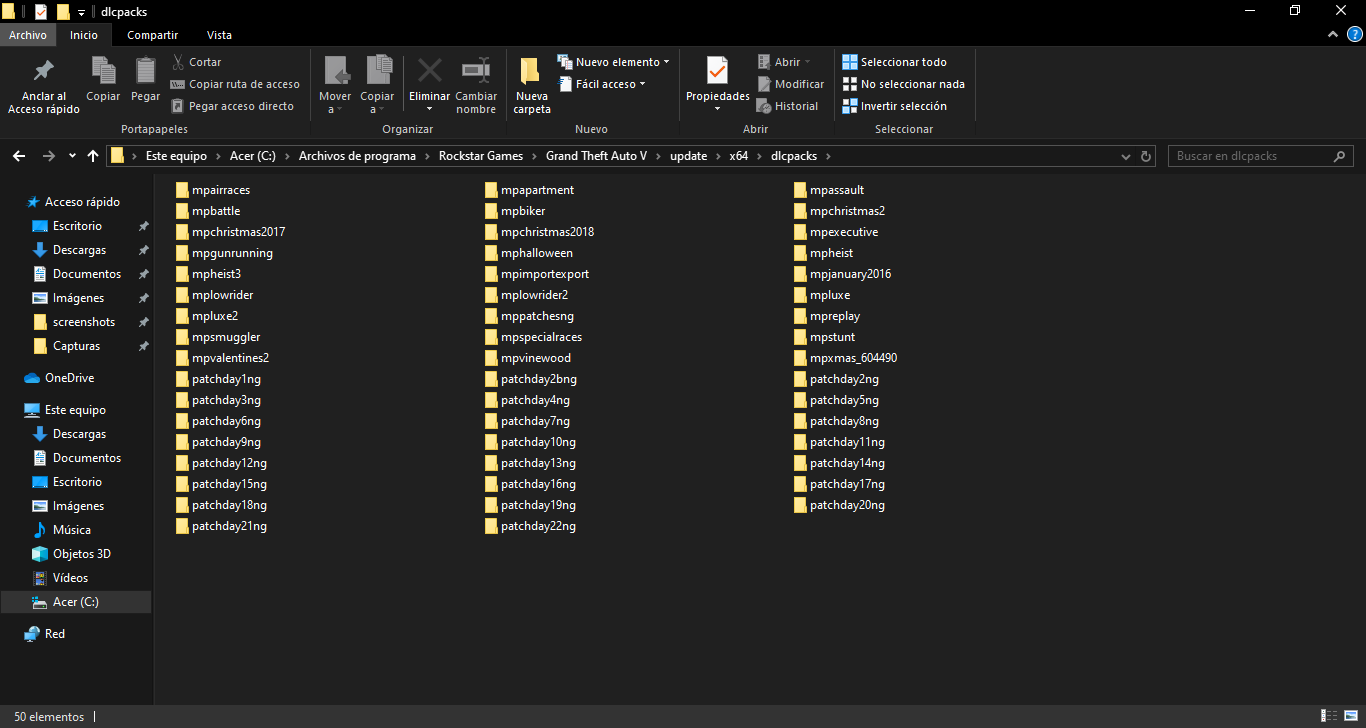
Task: Click the Buscar en dlcpacks search field
Action: 1250,156
